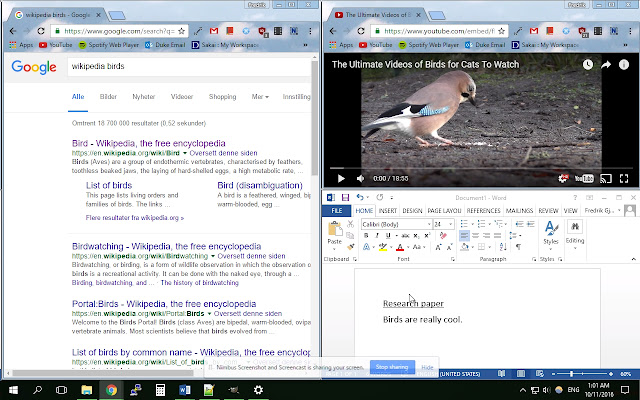Open the font size dropdown
The height and width of the screenshot is (400, 640).
452,224
